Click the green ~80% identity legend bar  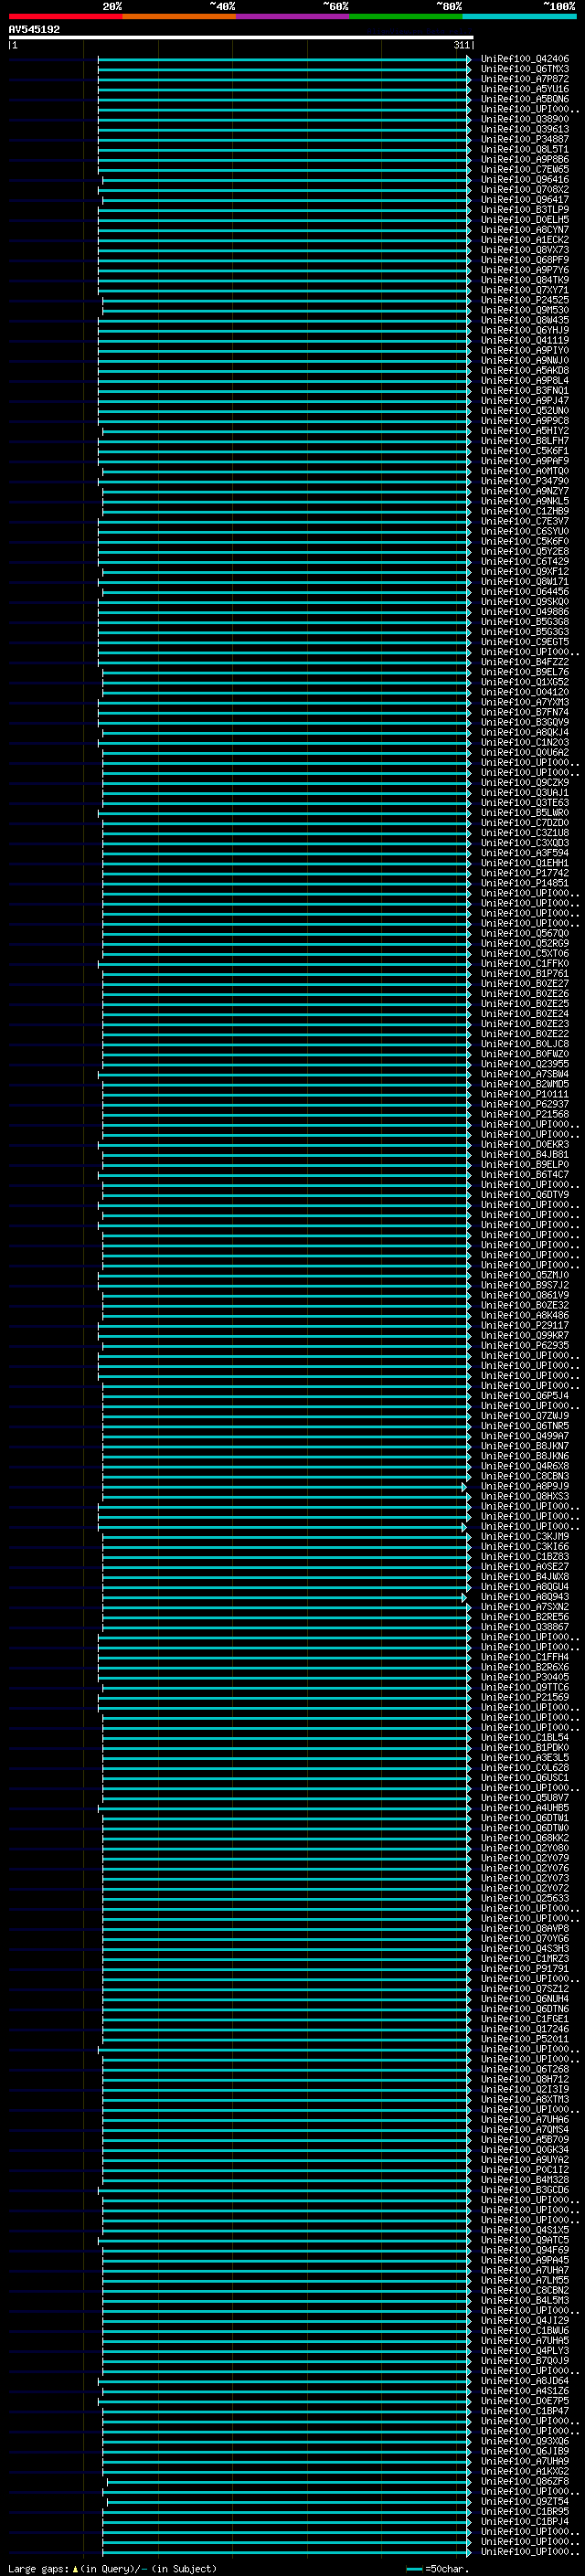click(x=406, y=16)
